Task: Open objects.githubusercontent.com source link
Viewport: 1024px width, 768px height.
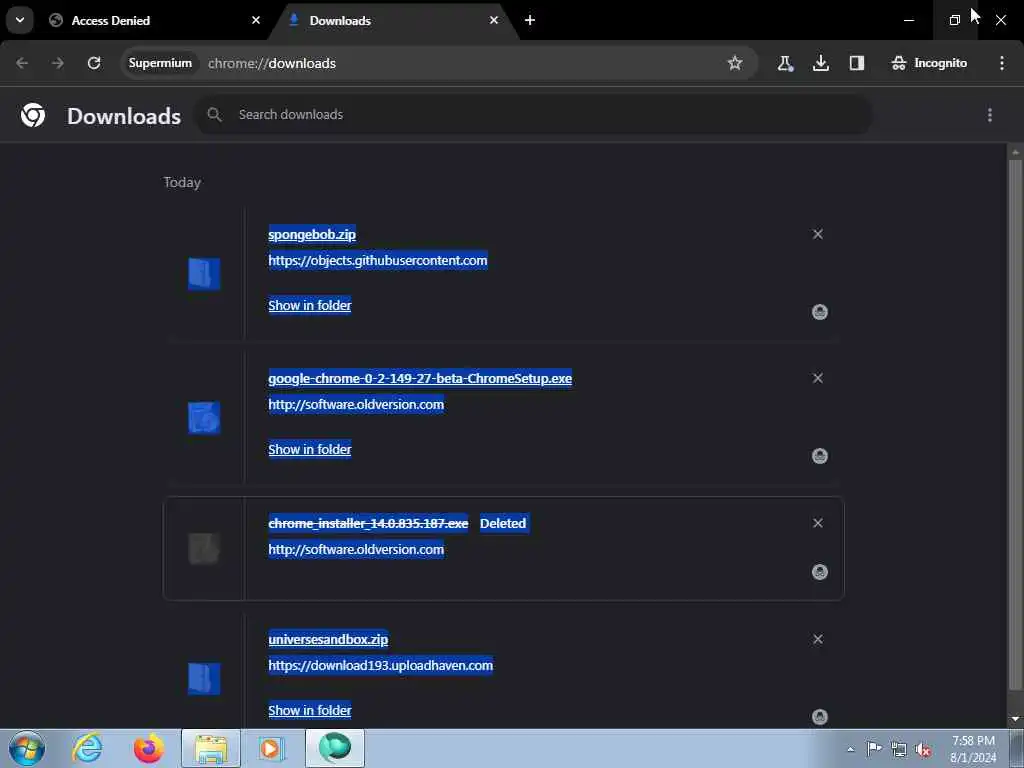Action: pyautogui.click(x=377, y=261)
